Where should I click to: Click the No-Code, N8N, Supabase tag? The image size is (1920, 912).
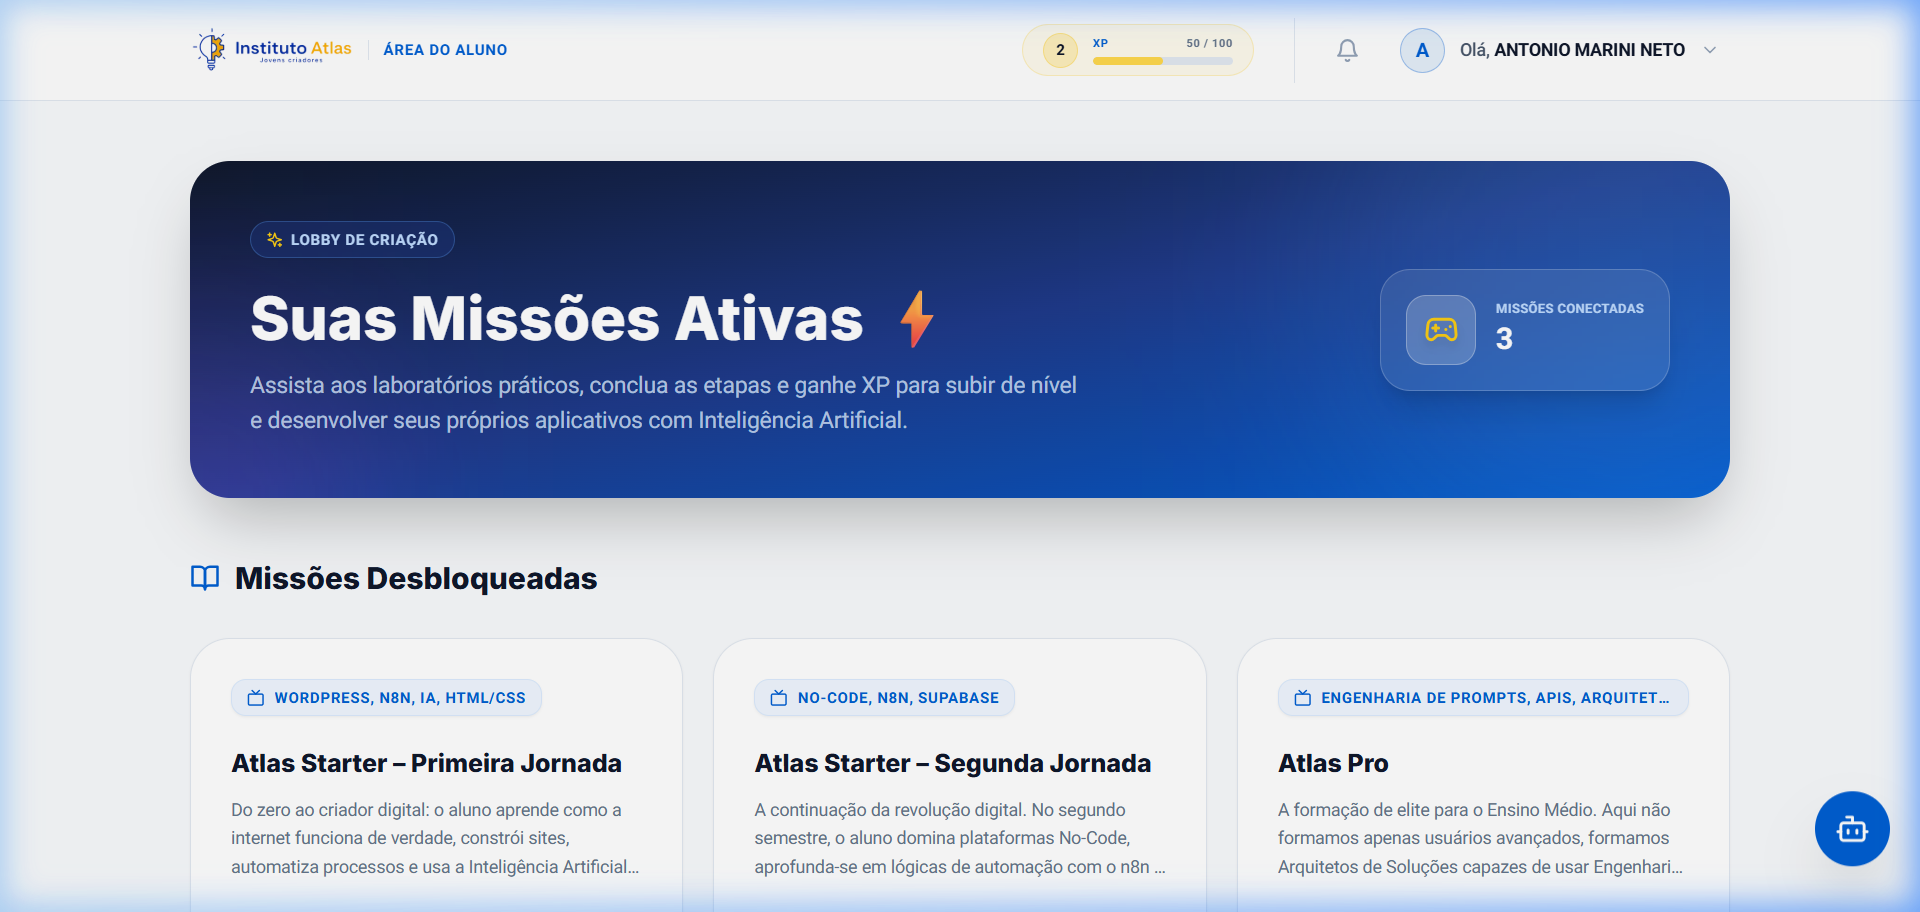pos(884,698)
